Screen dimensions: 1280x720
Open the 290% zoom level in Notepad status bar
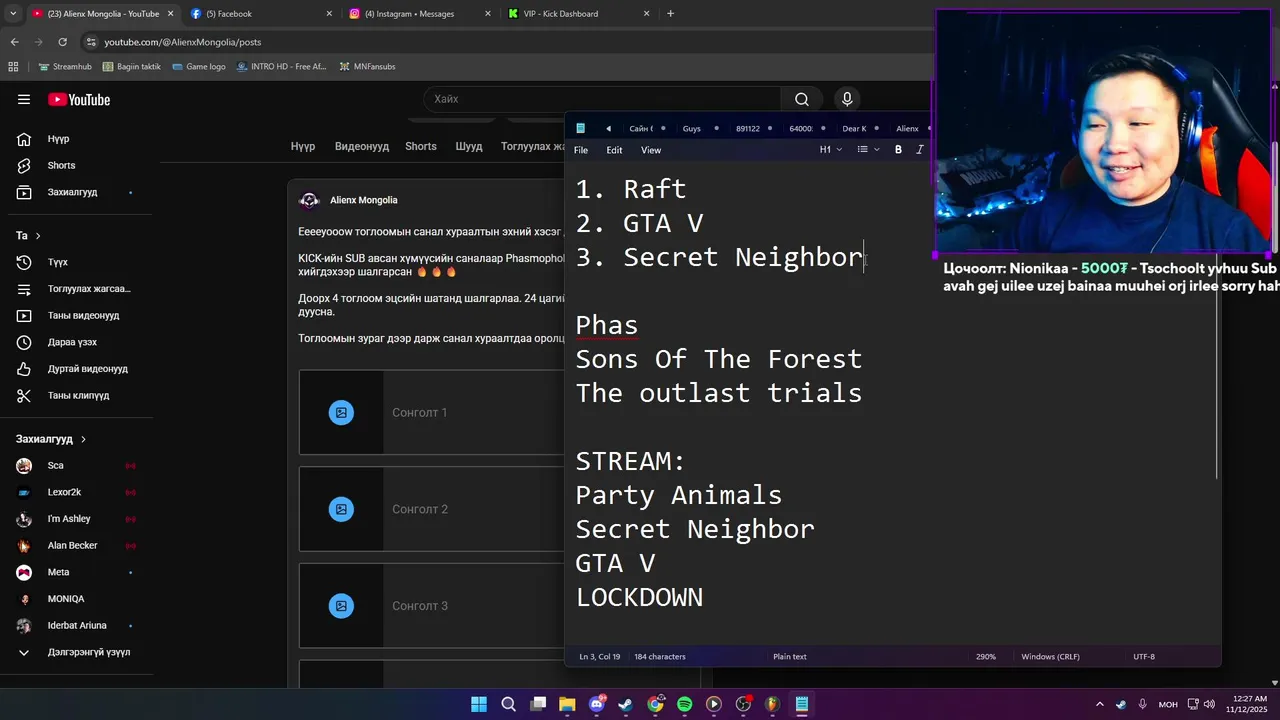986,657
